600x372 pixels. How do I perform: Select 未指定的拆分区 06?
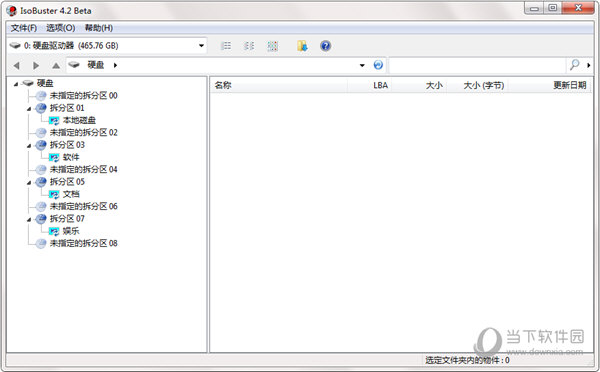pos(83,206)
